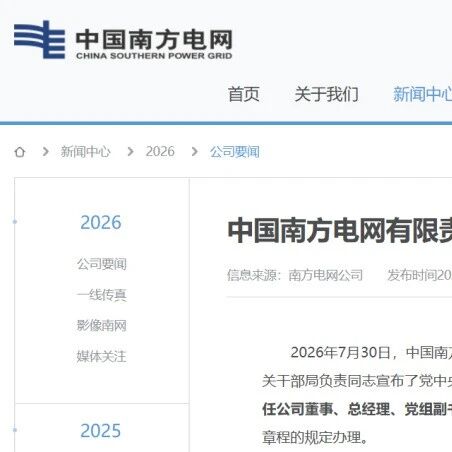Click the China Southern Power Grid logo

[x=123, y=40]
